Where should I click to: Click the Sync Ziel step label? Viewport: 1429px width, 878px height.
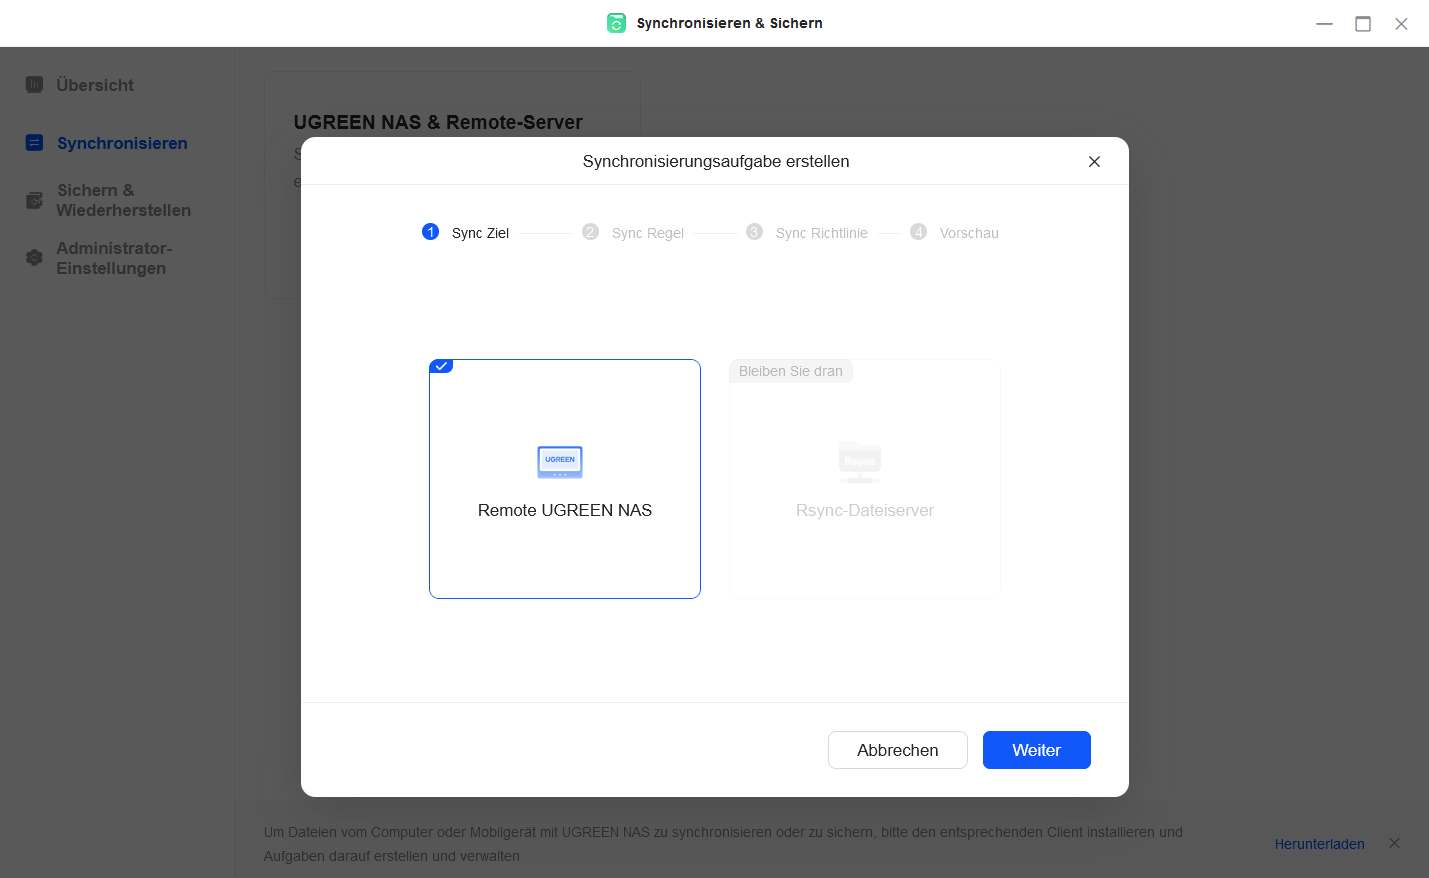[x=480, y=233]
